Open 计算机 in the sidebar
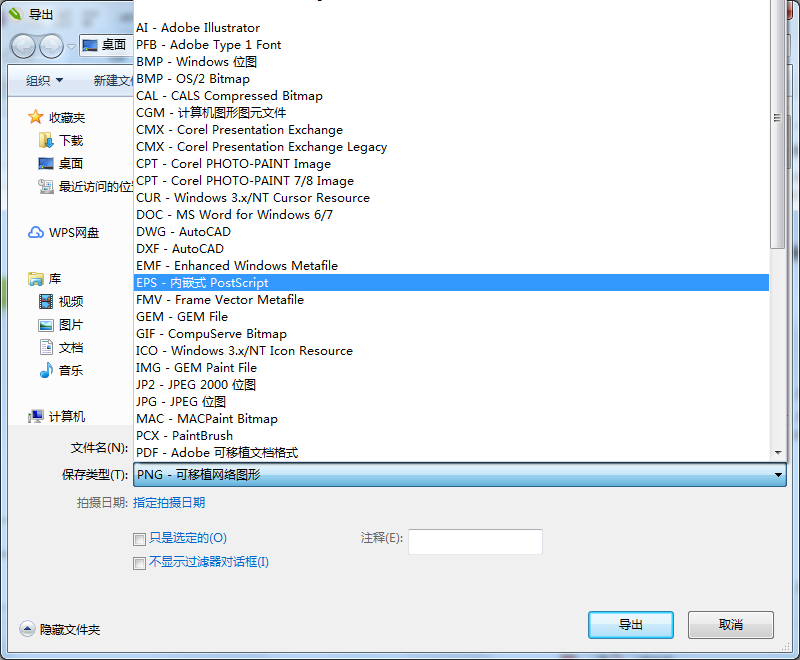800x660 pixels. (56, 417)
